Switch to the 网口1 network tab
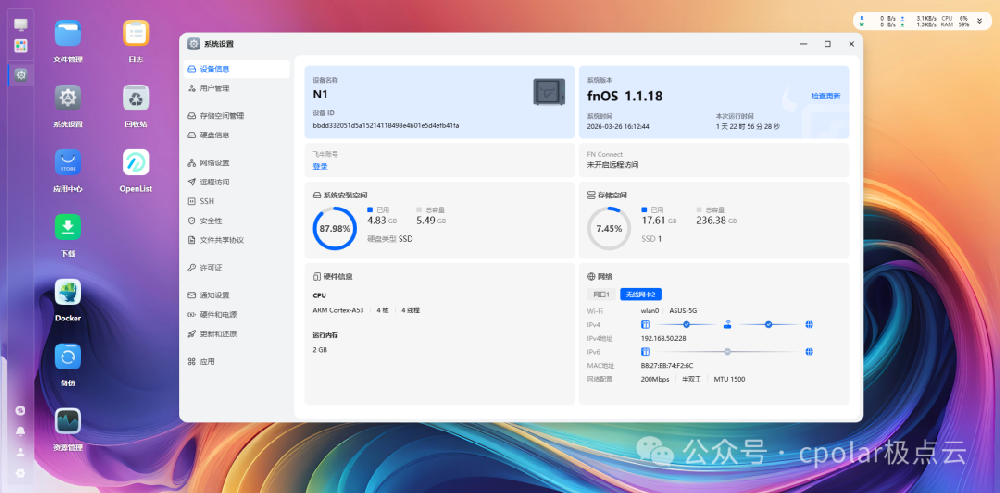Viewport: 1000px width, 493px height. click(x=601, y=294)
